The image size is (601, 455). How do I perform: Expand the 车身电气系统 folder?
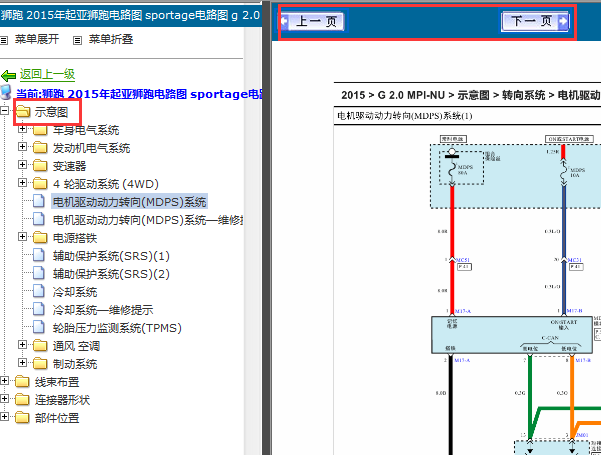(22, 129)
